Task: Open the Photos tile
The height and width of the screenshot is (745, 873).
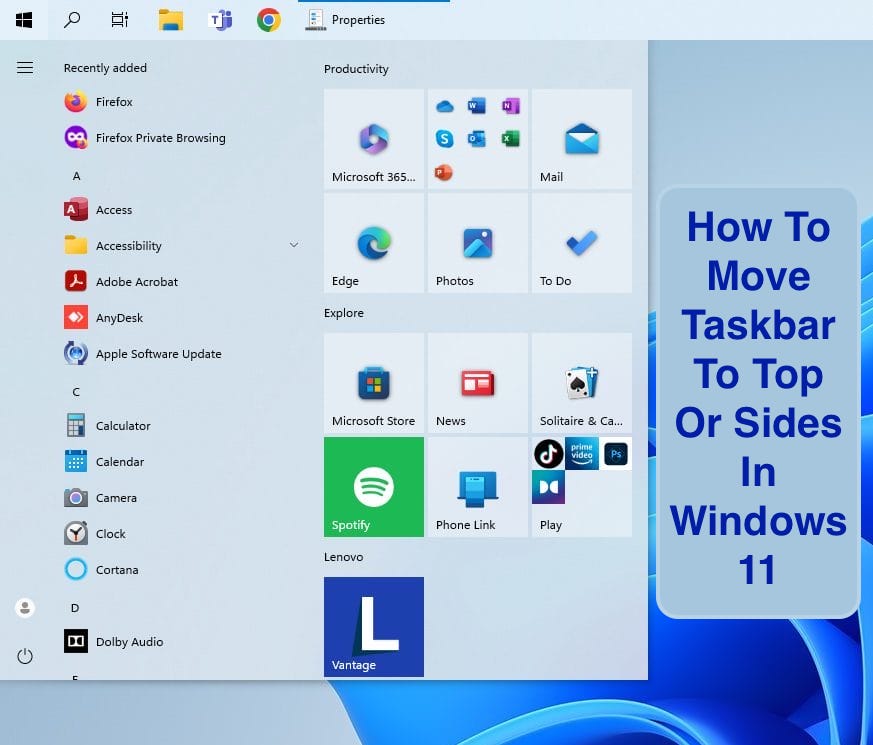Action: pos(478,243)
